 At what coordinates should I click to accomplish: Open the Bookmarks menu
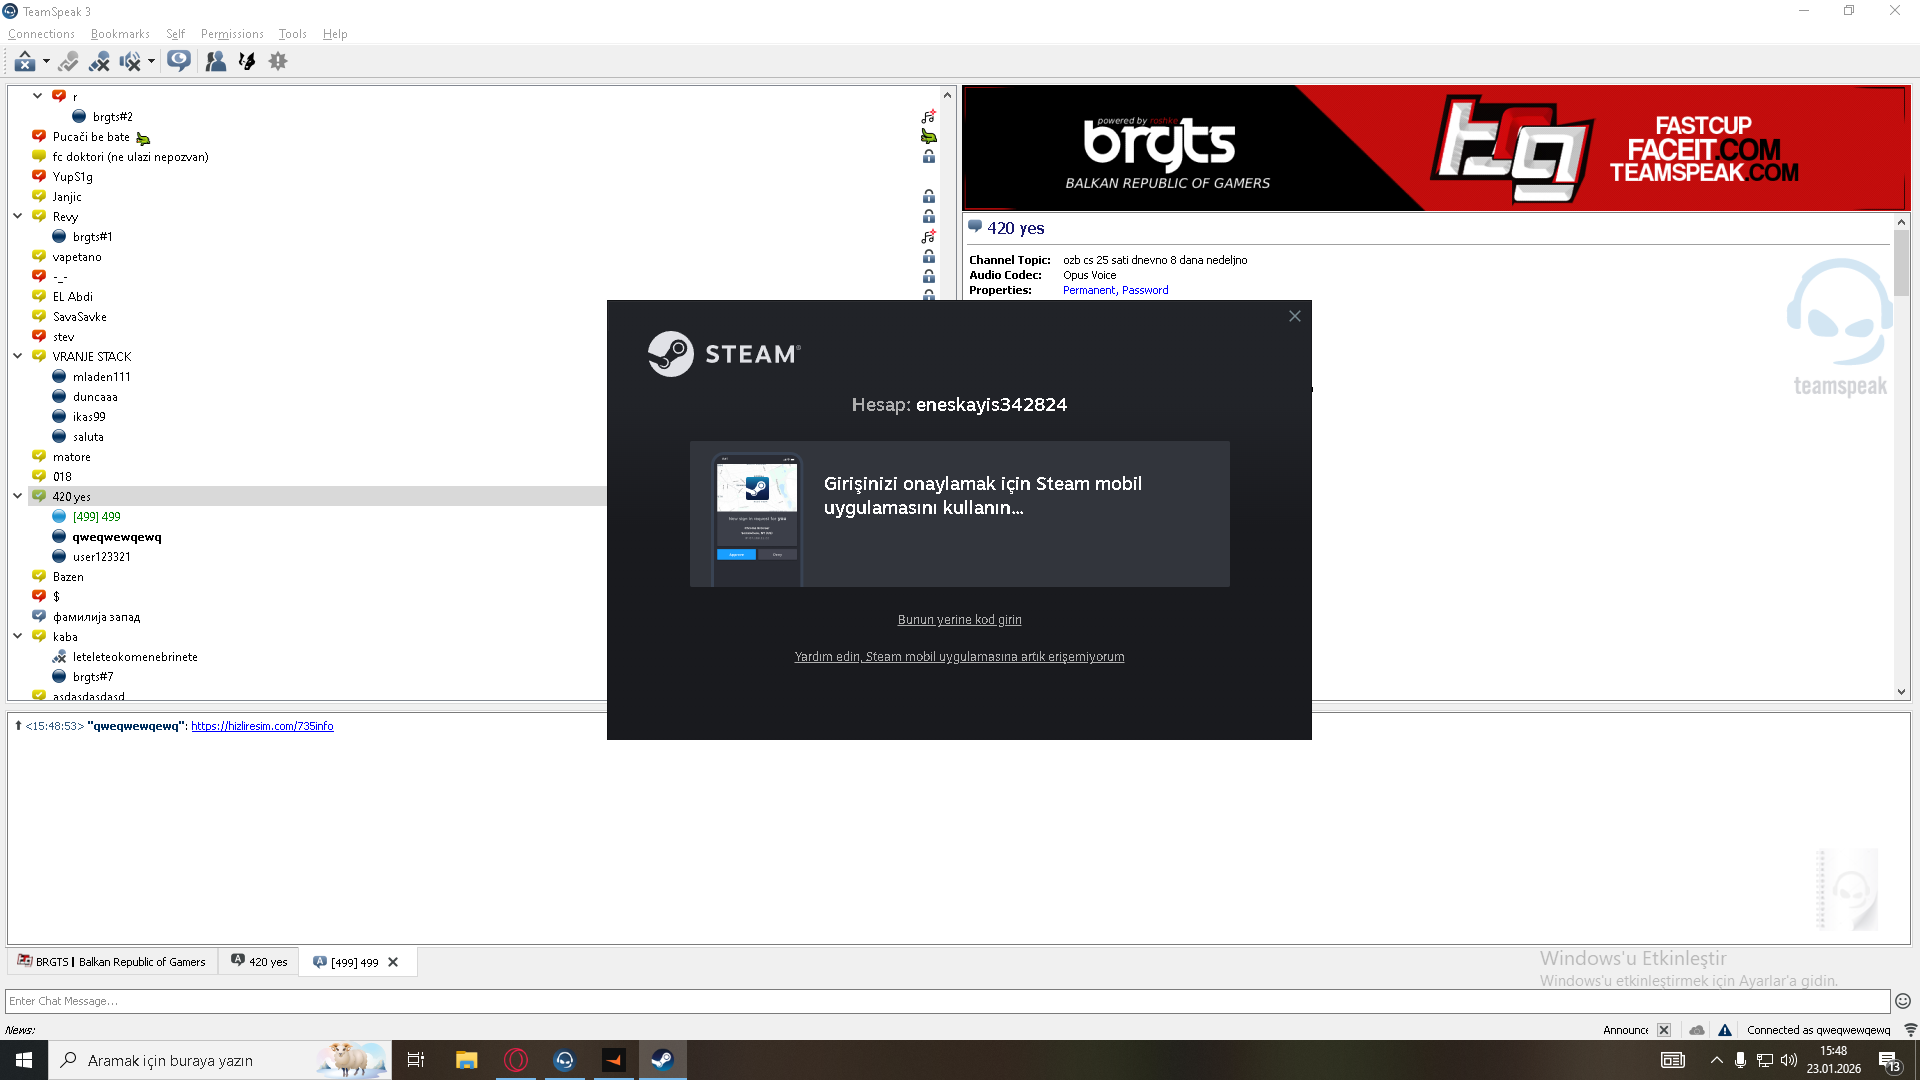(x=120, y=34)
